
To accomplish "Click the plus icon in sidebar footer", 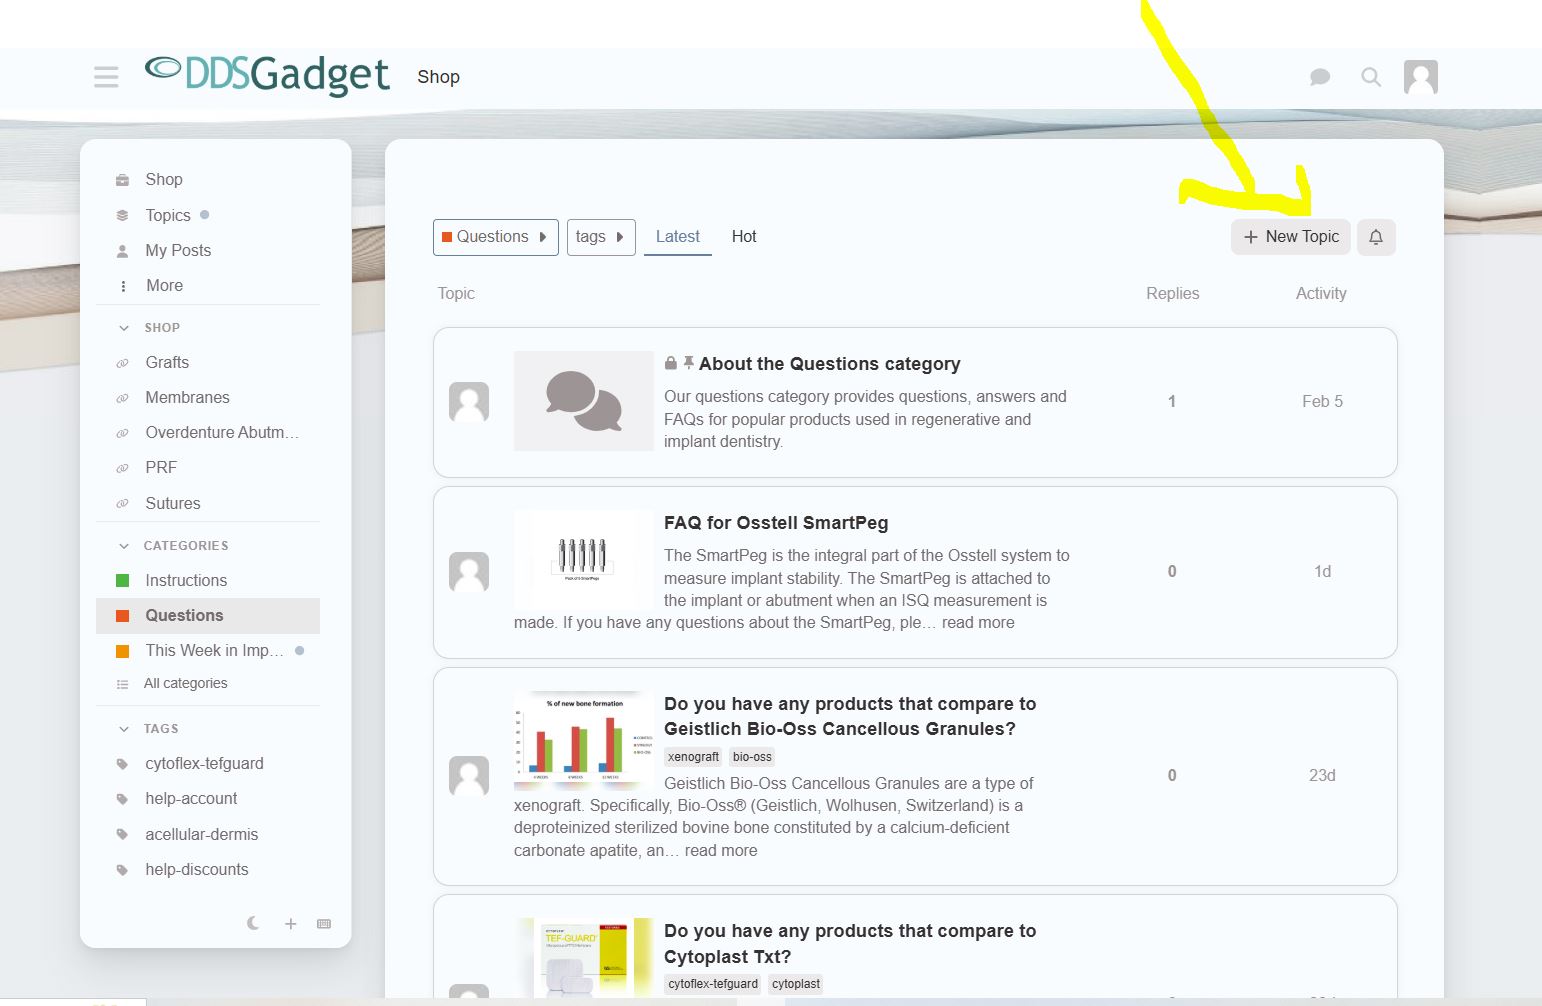I will tap(290, 924).
